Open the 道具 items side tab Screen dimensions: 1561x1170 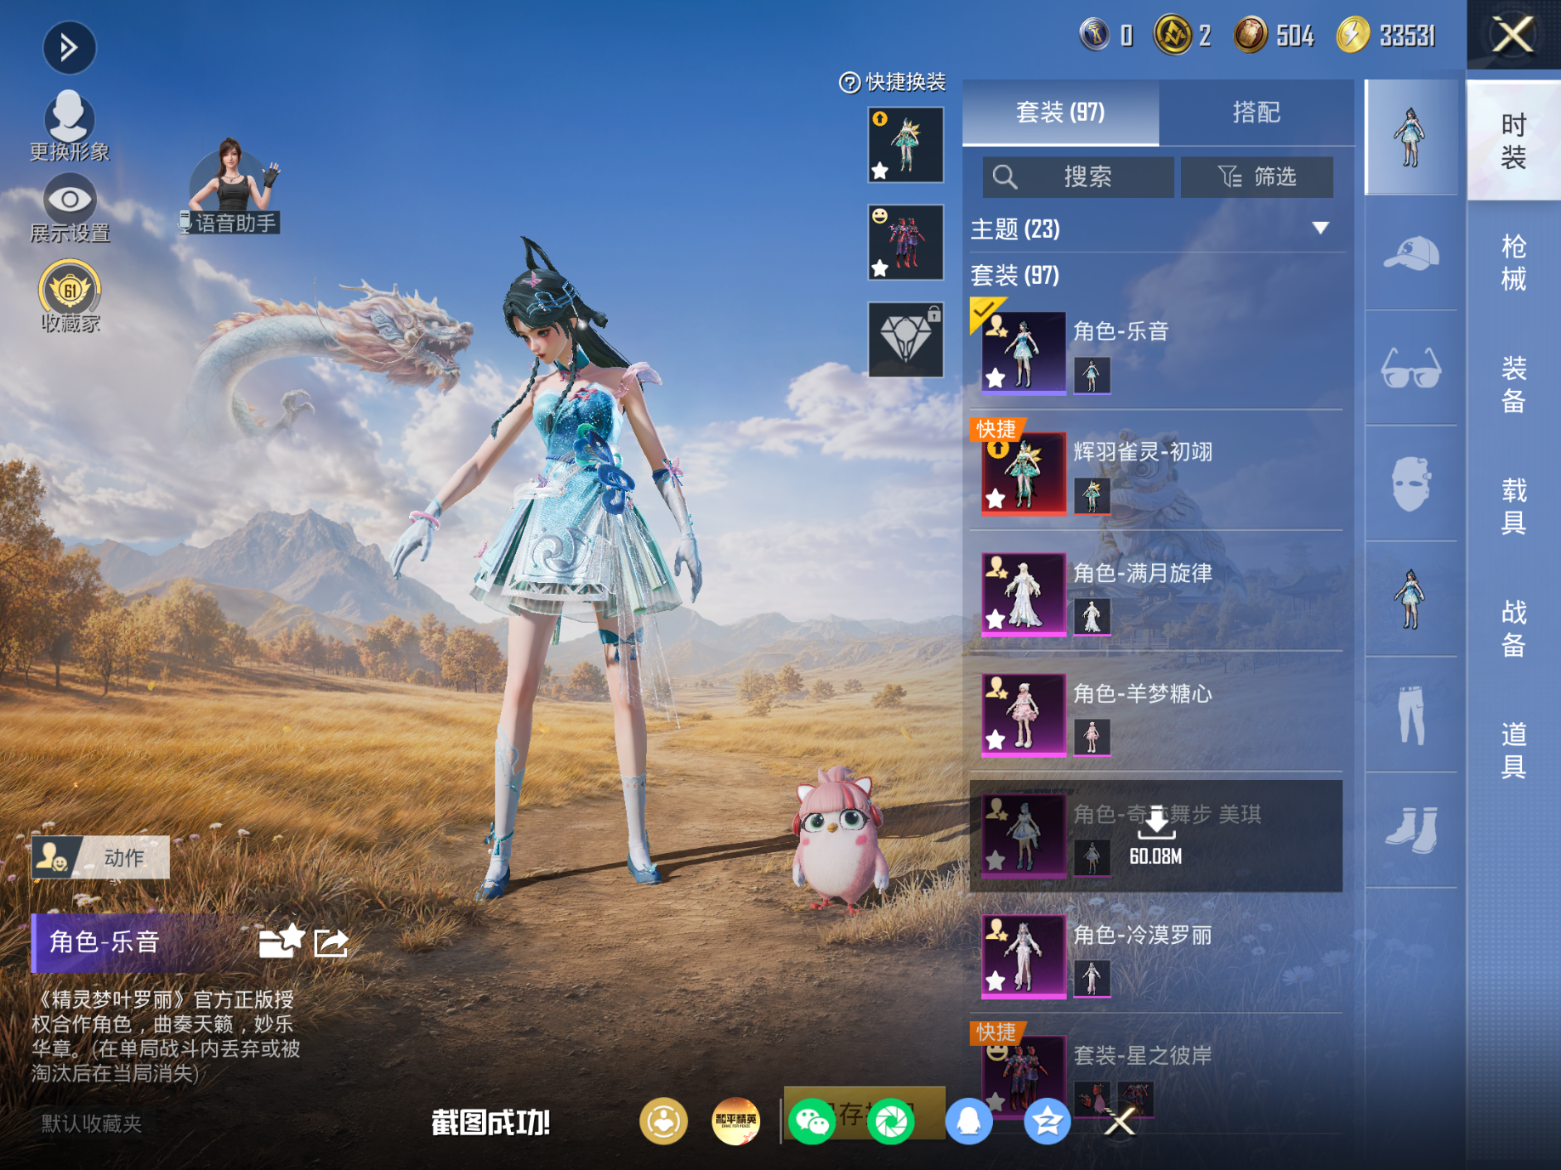click(x=1513, y=751)
